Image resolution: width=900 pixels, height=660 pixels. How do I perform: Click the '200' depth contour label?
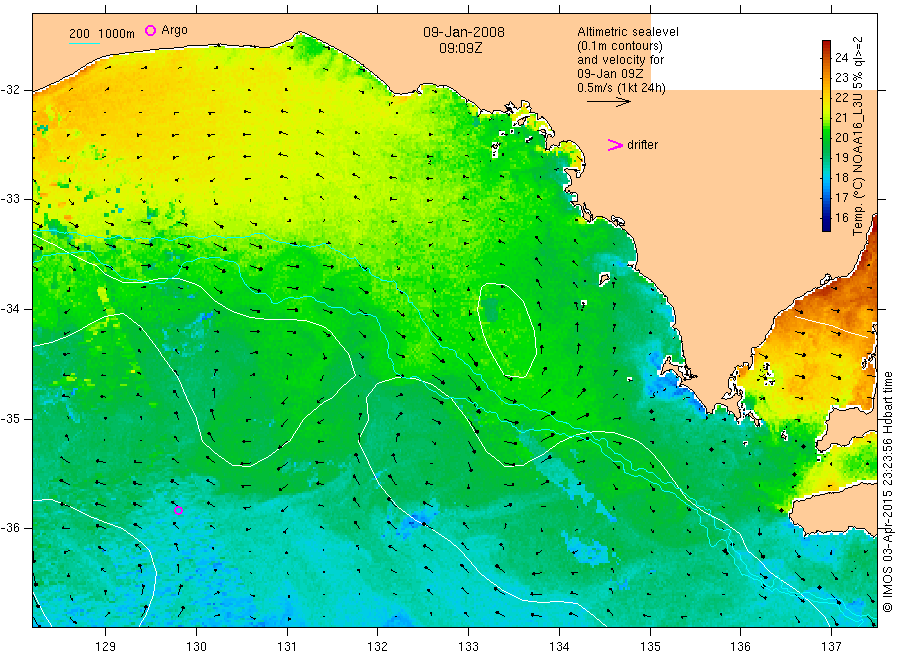click(x=79, y=34)
